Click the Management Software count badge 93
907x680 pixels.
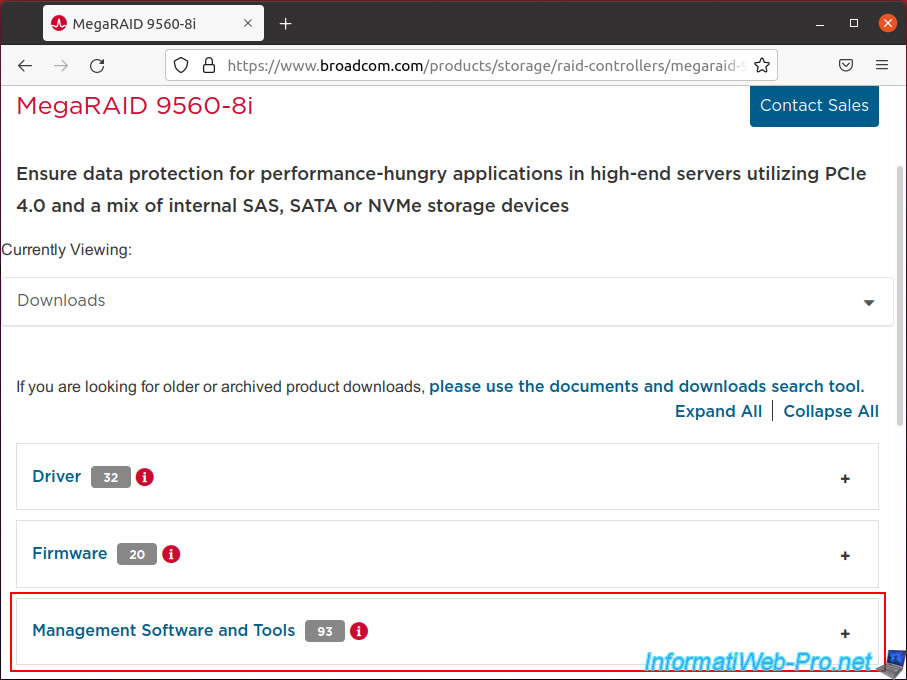325,631
